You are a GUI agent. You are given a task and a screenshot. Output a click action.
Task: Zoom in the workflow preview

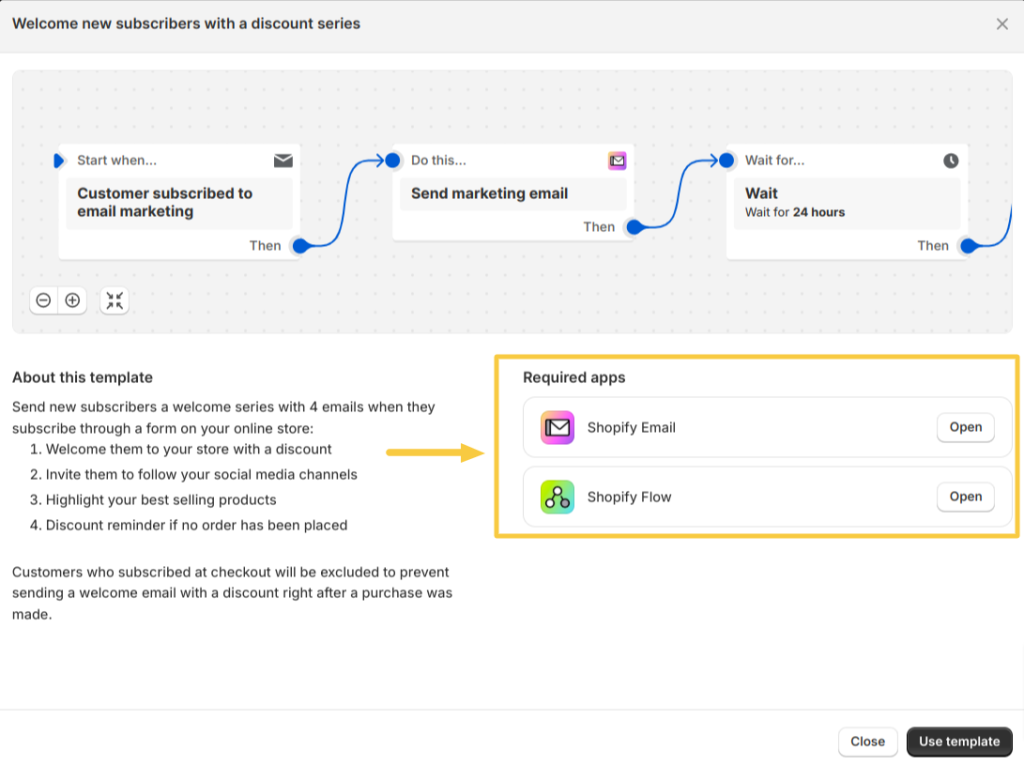point(72,300)
